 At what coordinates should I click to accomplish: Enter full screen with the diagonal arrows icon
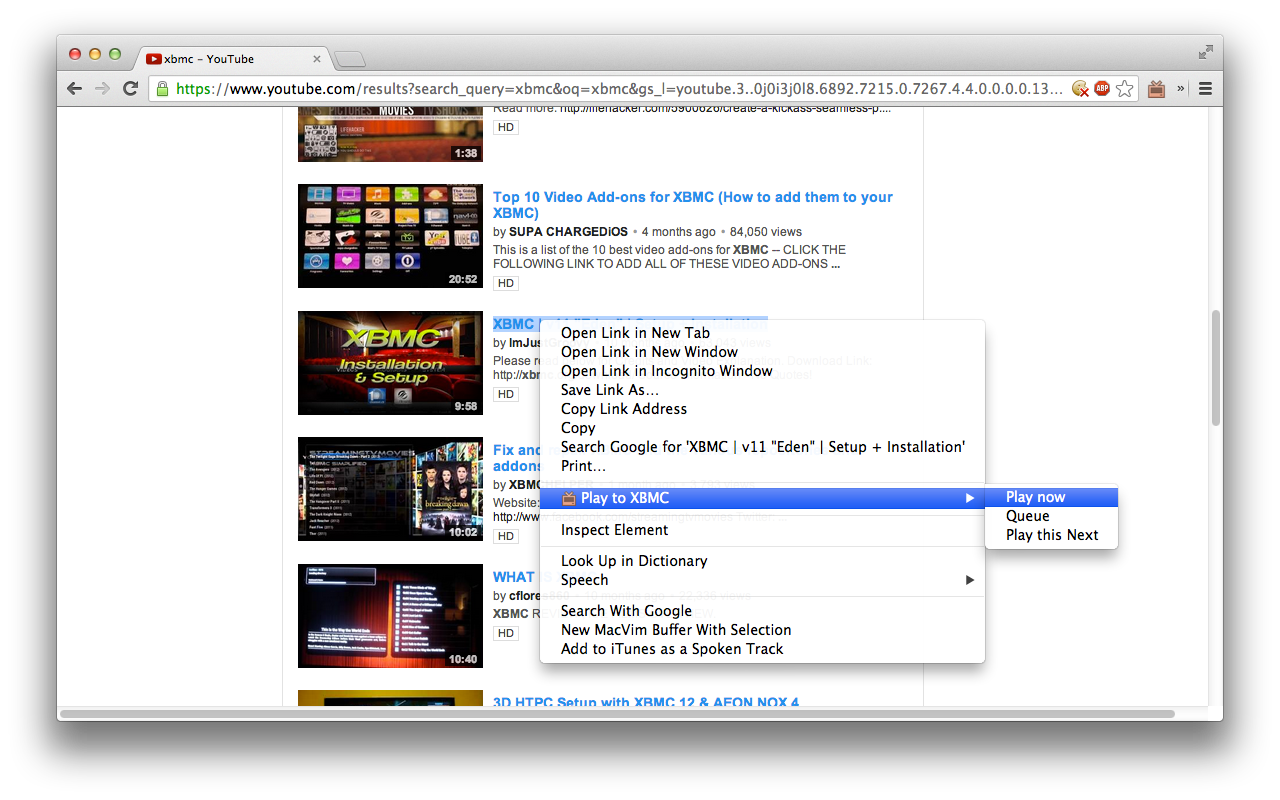click(1207, 52)
